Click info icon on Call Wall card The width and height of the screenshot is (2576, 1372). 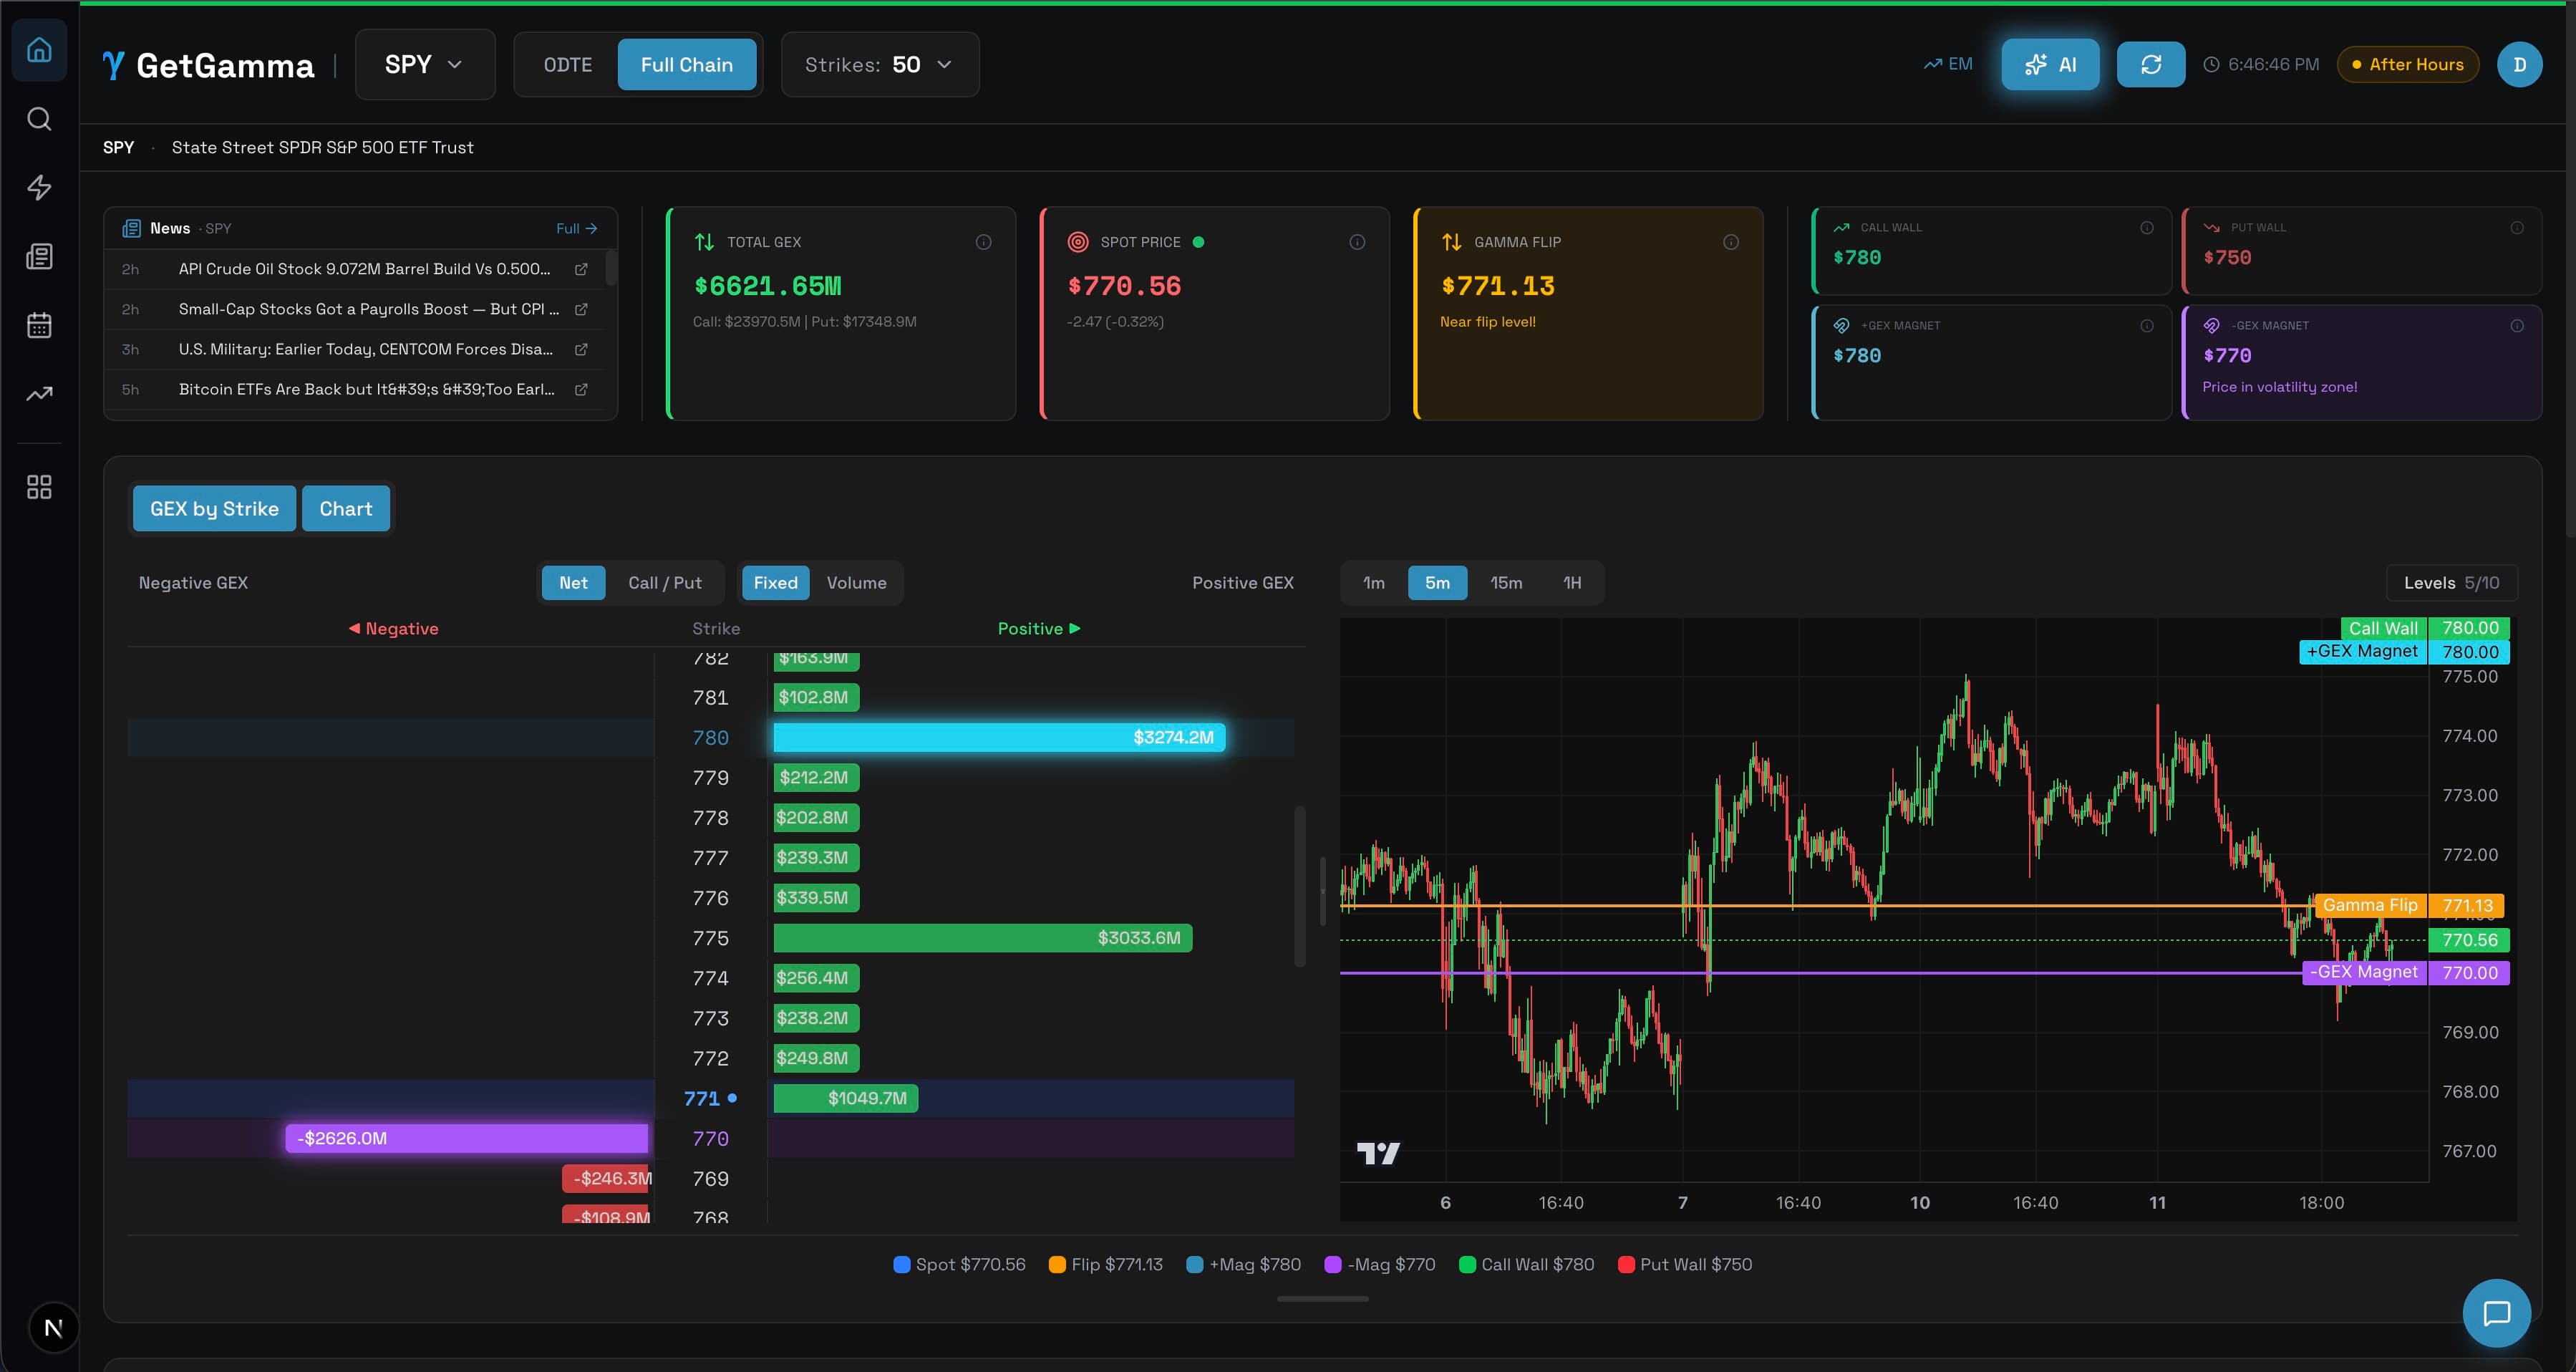pyautogui.click(x=2146, y=228)
